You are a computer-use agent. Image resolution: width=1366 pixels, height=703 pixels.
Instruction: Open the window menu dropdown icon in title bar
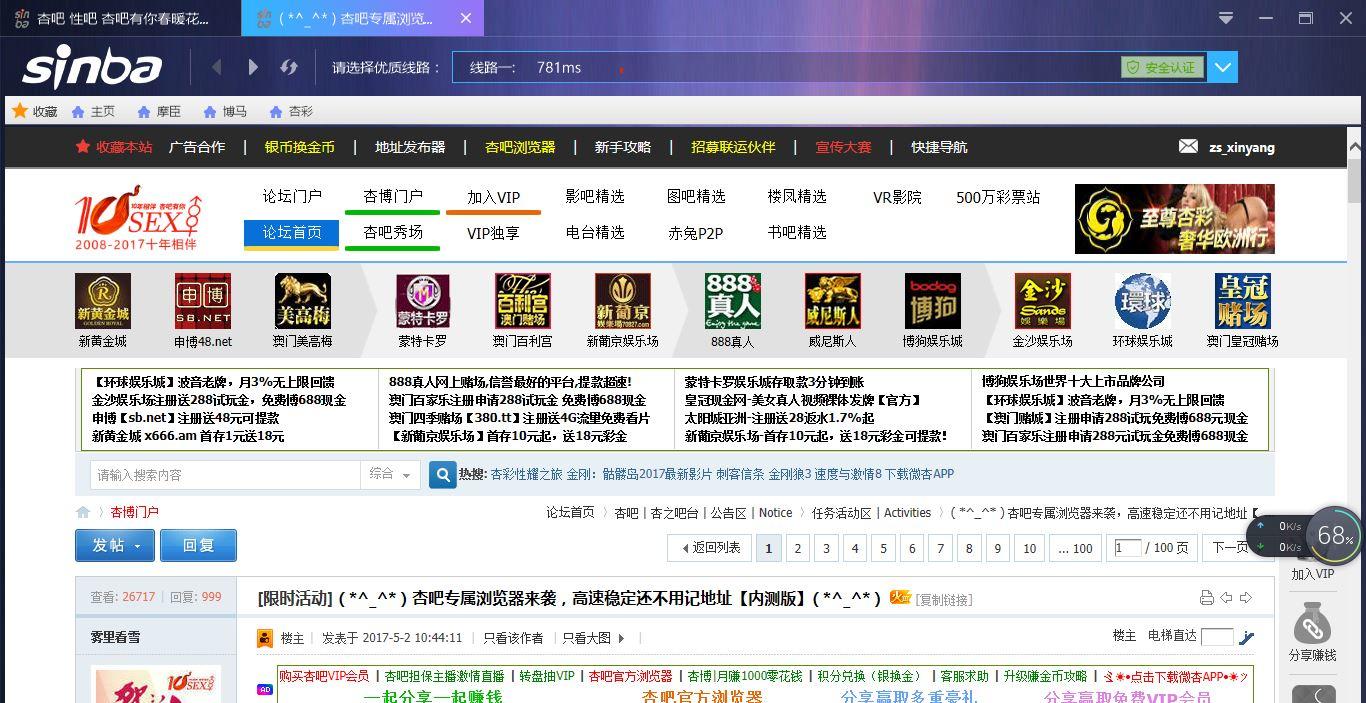coord(1226,18)
